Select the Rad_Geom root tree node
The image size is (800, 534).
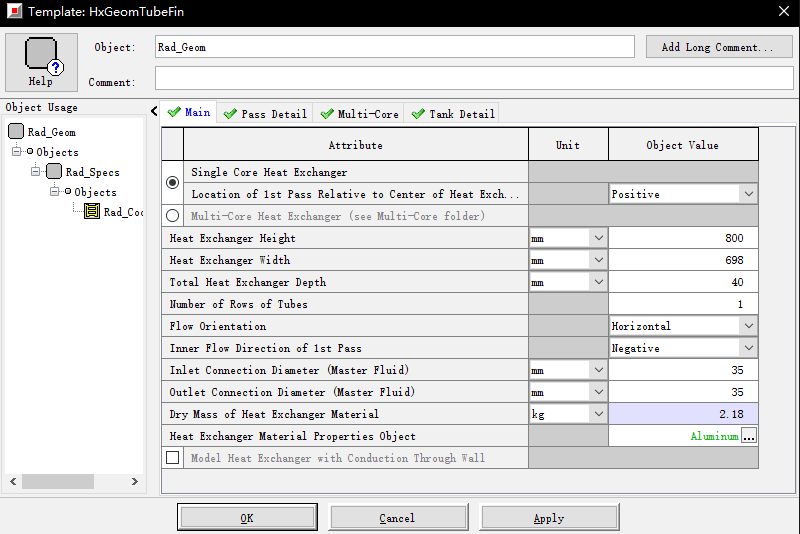coord(51,132)
